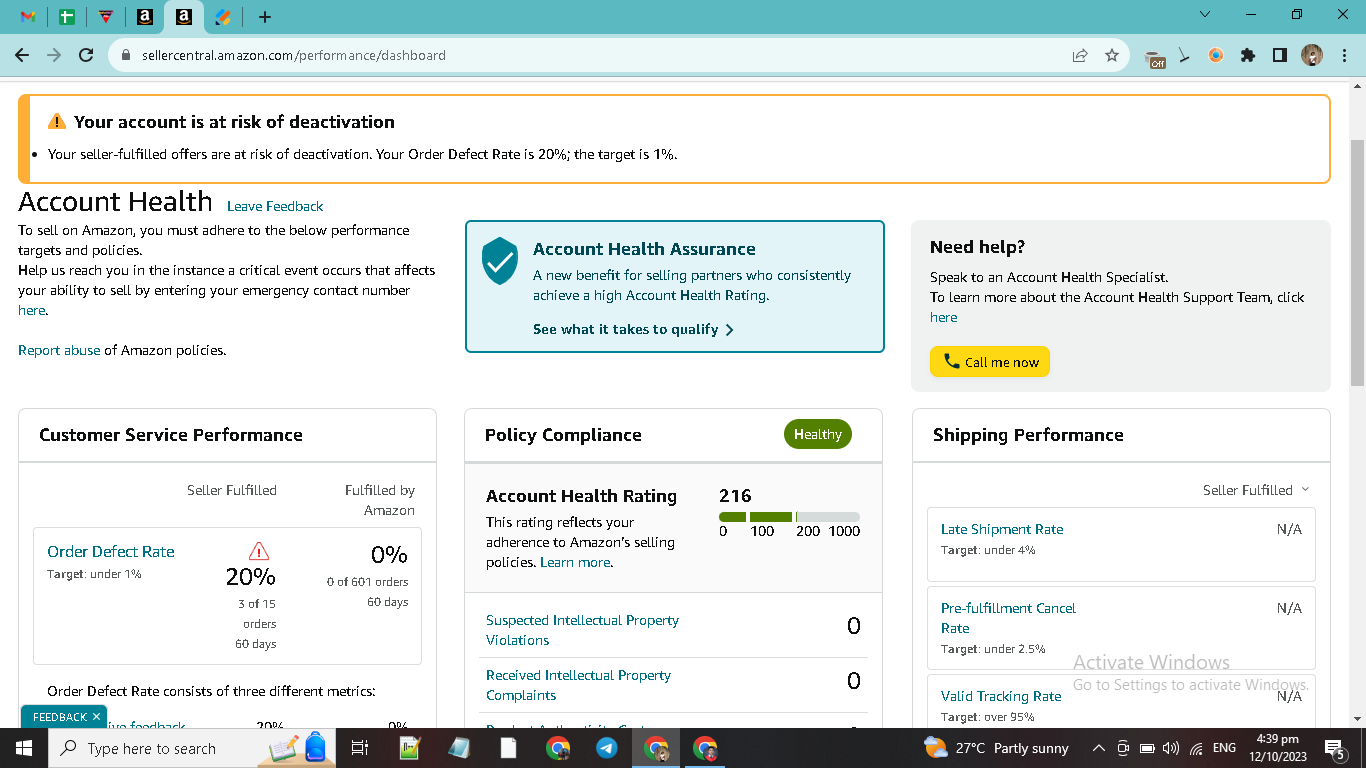Click the Healthy status badge
The width and height of the screenshot is (1366, 768).
click(x=818, y=434)
